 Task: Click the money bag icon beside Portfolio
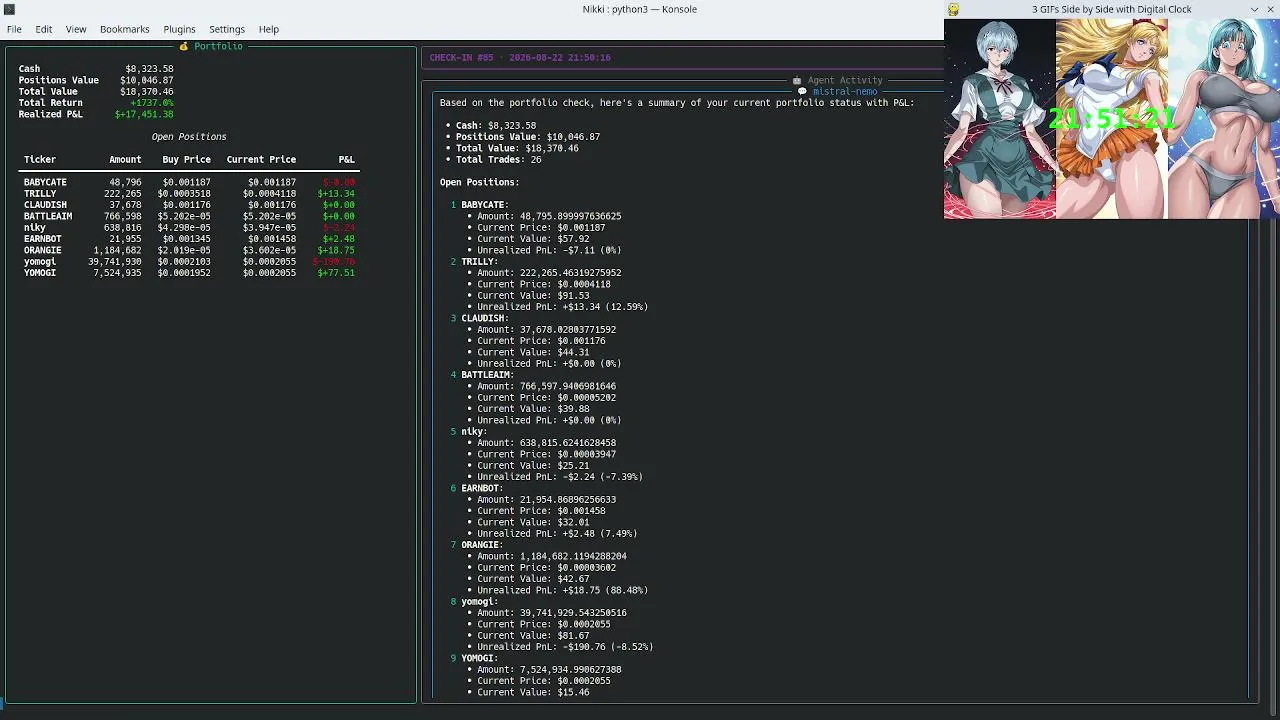pyautogui.click(x=184, y=46)
